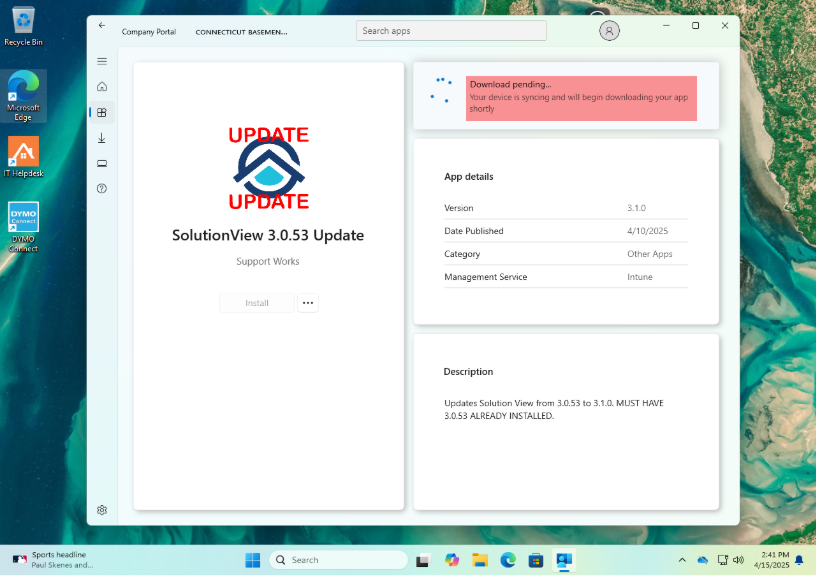Open the hamburger navigation menu
The width and height of the screenshot is (816, 576).
102,61
